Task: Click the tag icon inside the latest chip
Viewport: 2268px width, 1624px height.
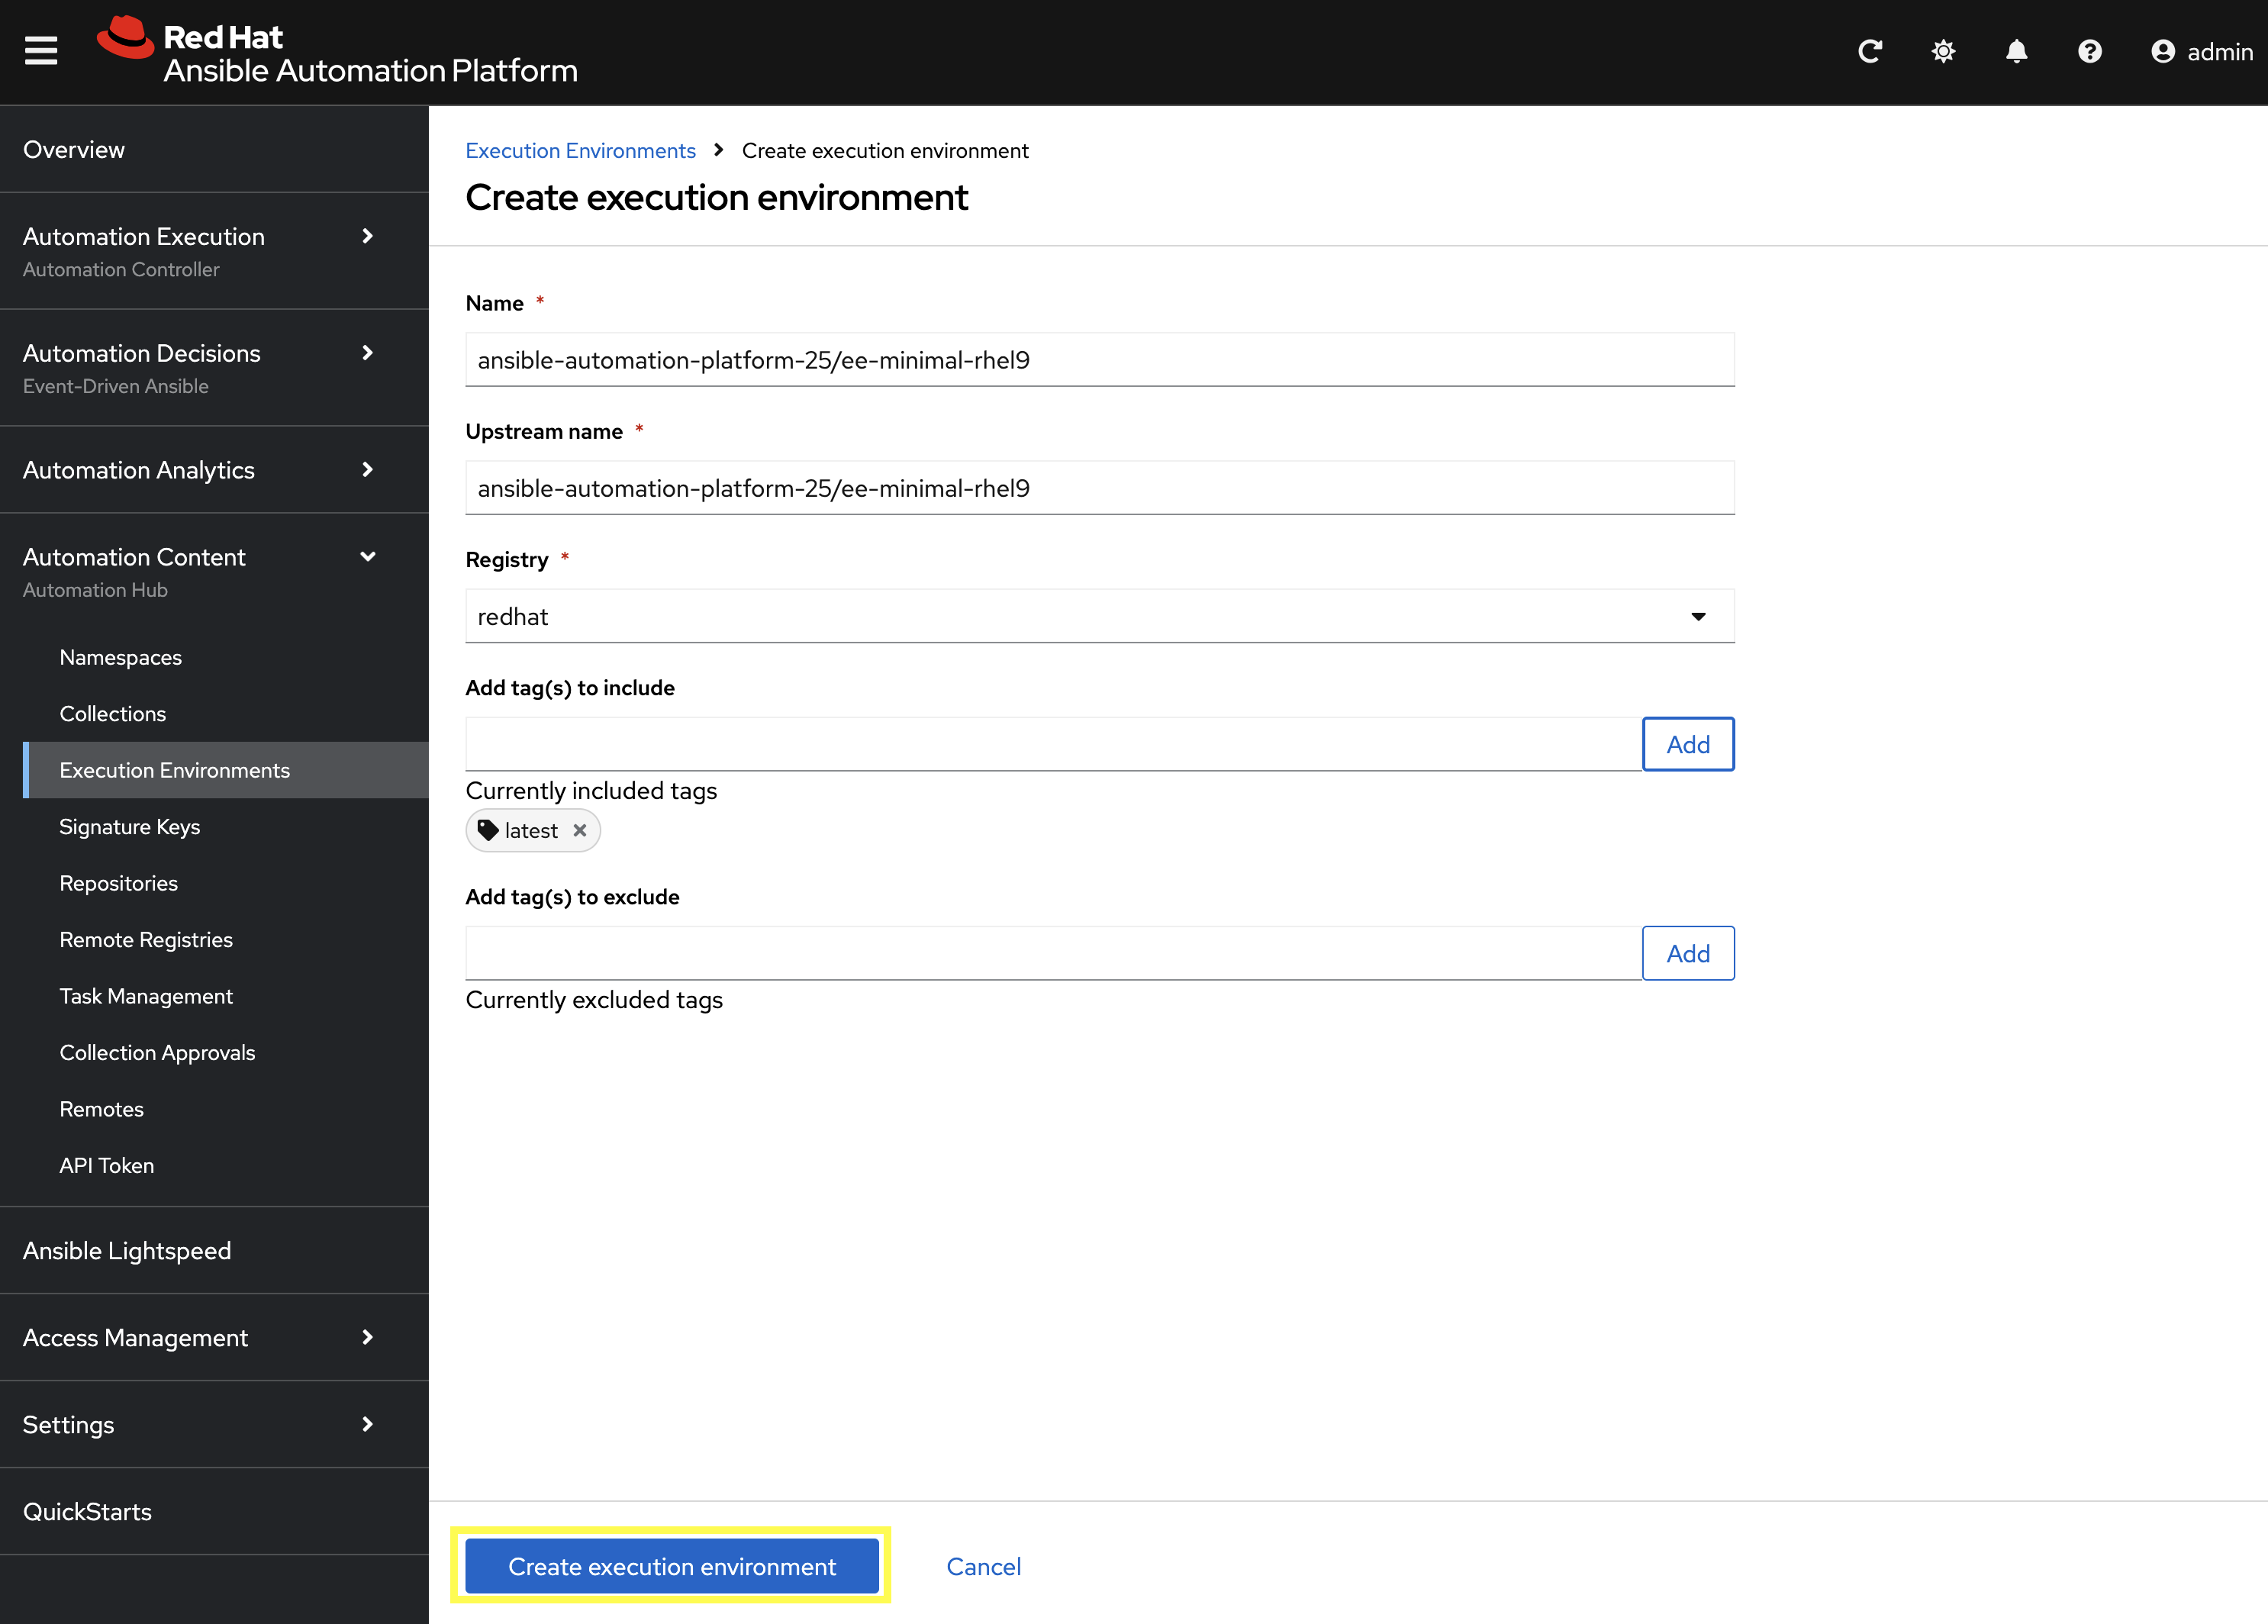Action: coord(489,830)
